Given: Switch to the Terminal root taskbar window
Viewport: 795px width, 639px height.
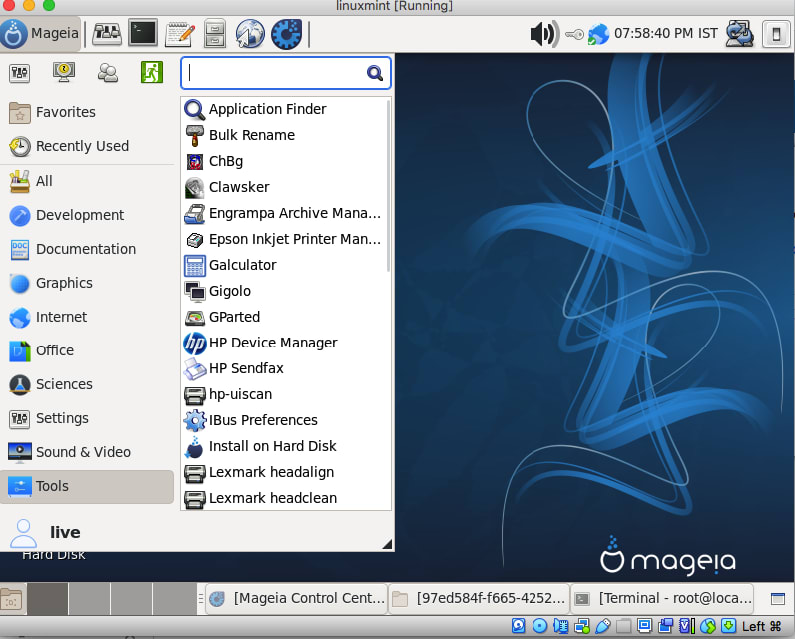Looking at the screenshot, I should 663,599.
